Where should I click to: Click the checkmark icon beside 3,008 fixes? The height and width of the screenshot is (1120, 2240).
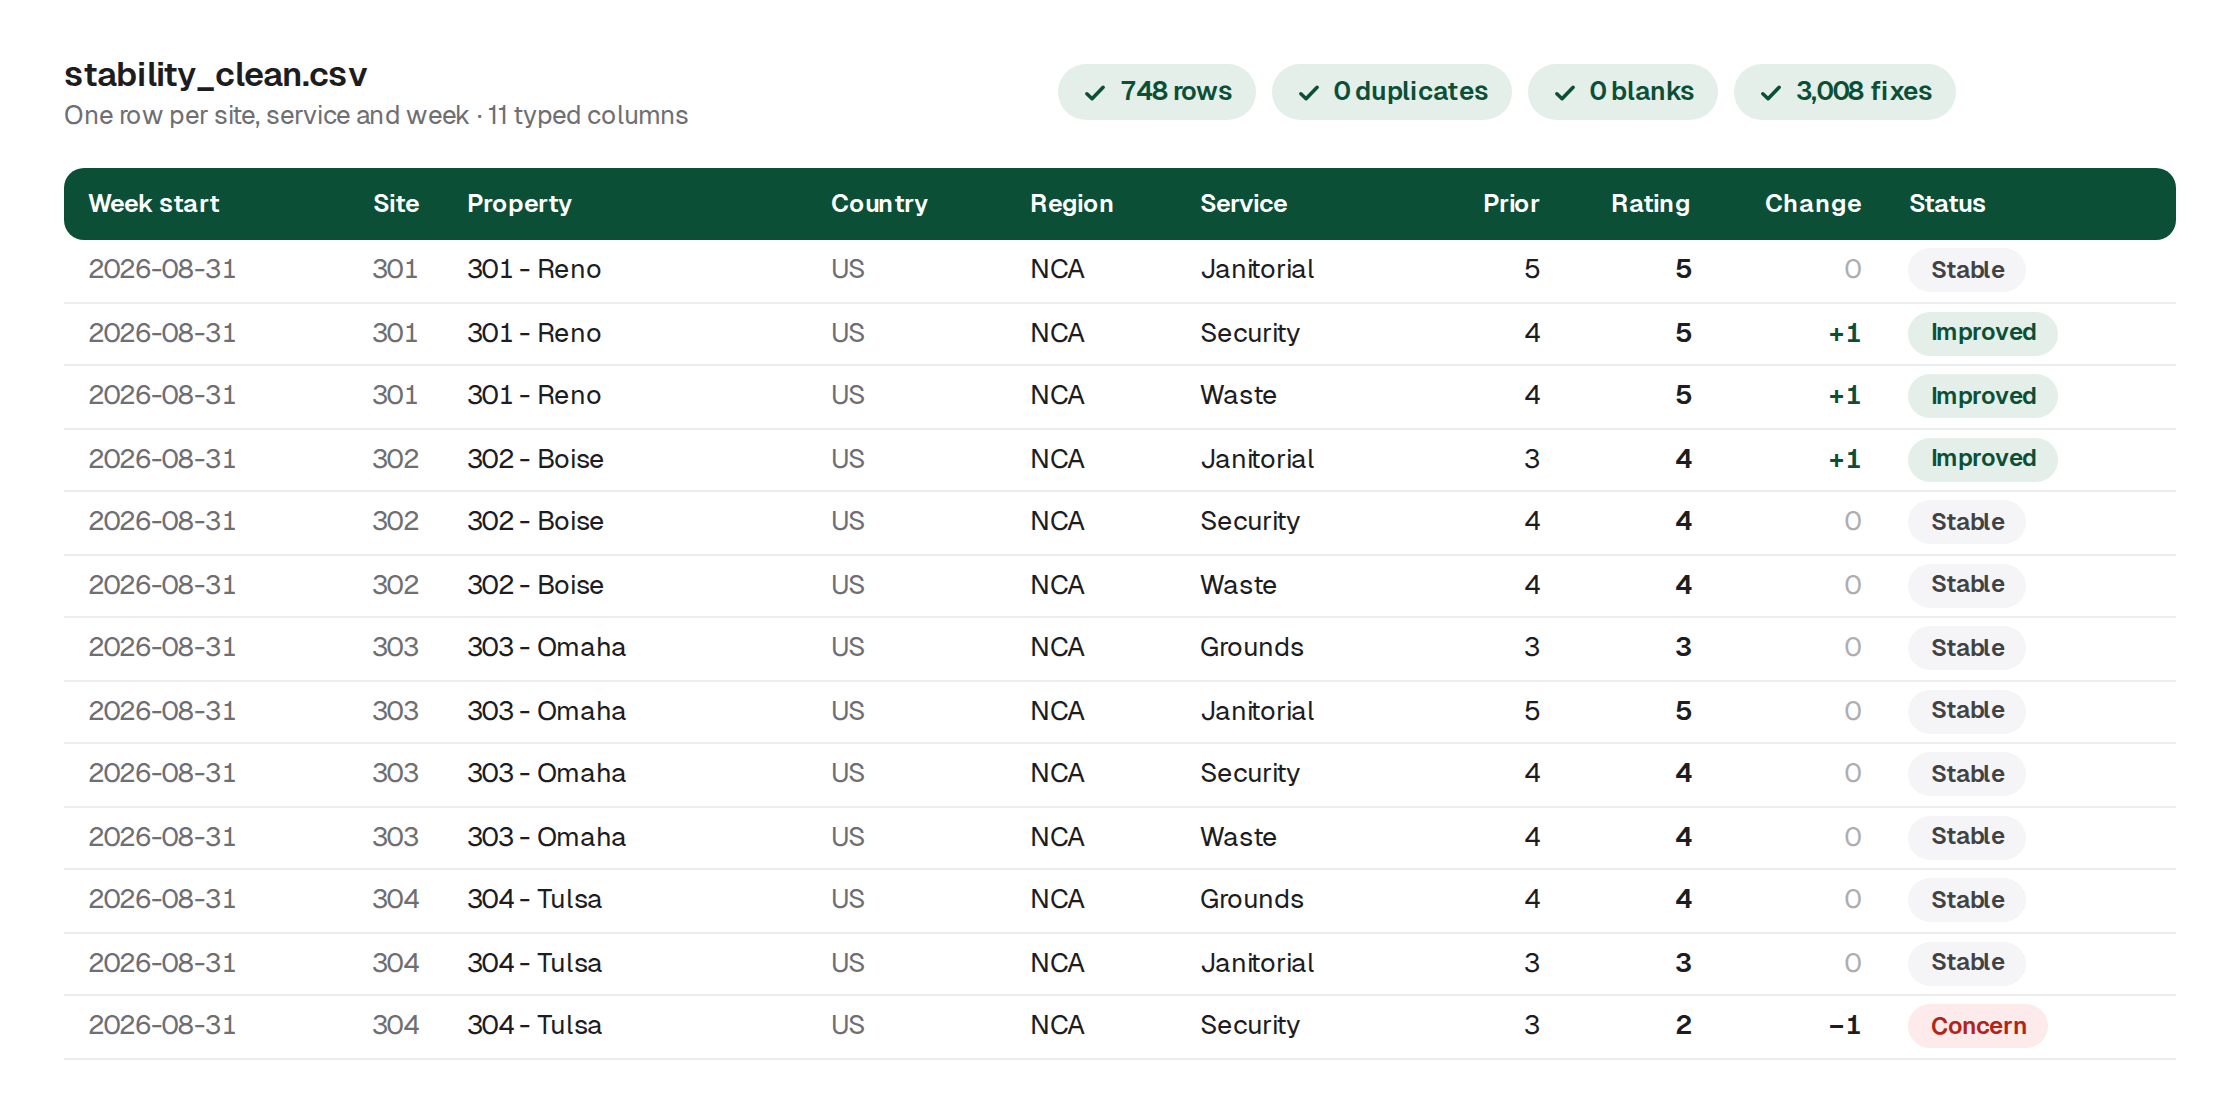click(1771, 93)
